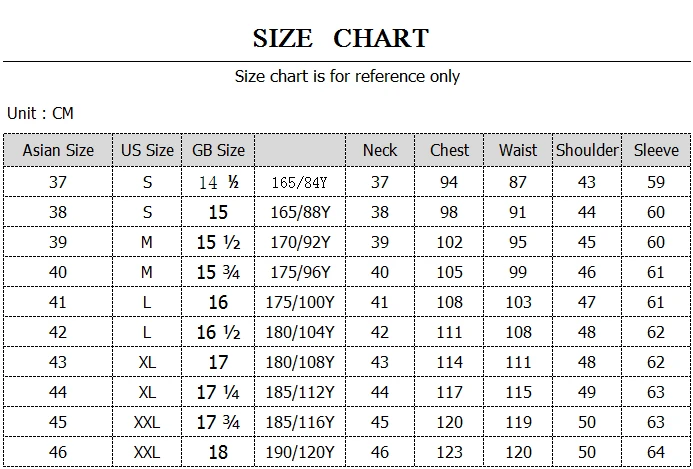Select the GB Size column header
Image resolution: width=693 pixels, height=469 pixels.
[x=218, y=150]
